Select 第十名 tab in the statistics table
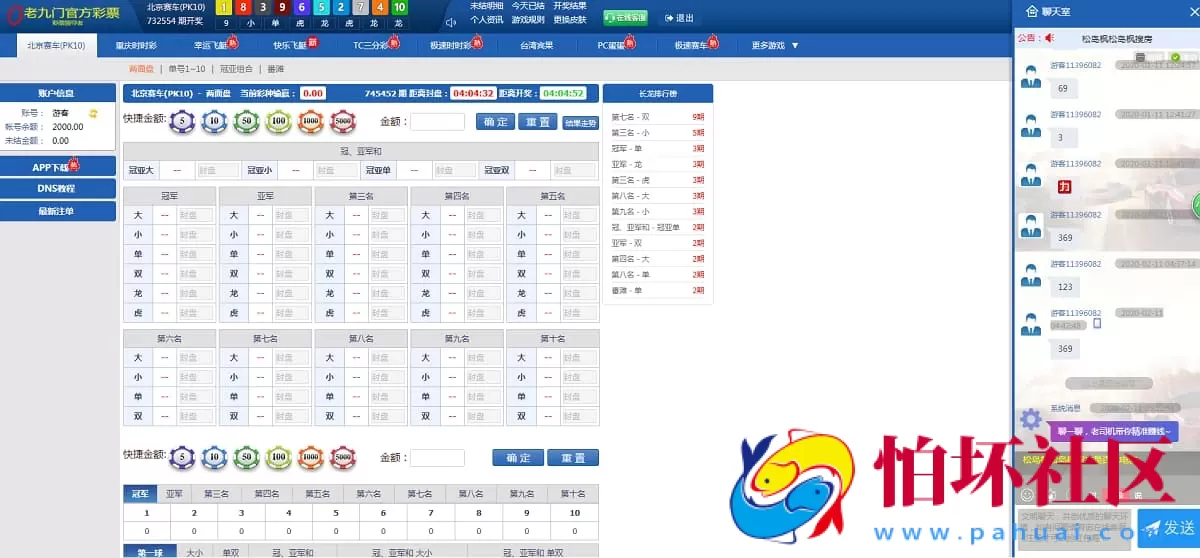 pyautogui.click(x=573, y=494)
